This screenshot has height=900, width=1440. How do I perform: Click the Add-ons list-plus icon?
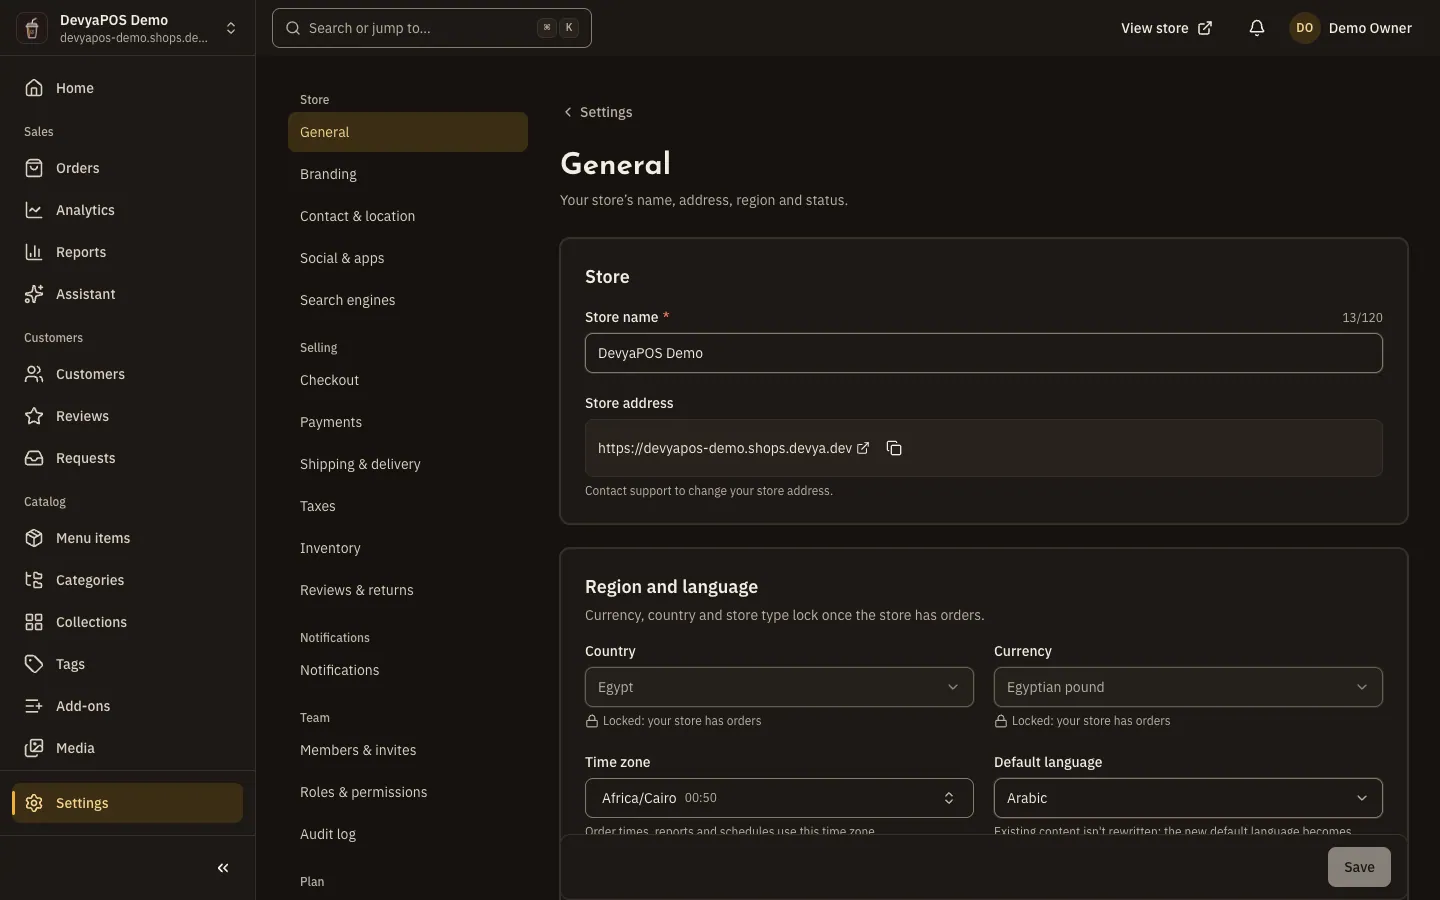(x=34, y=706)
